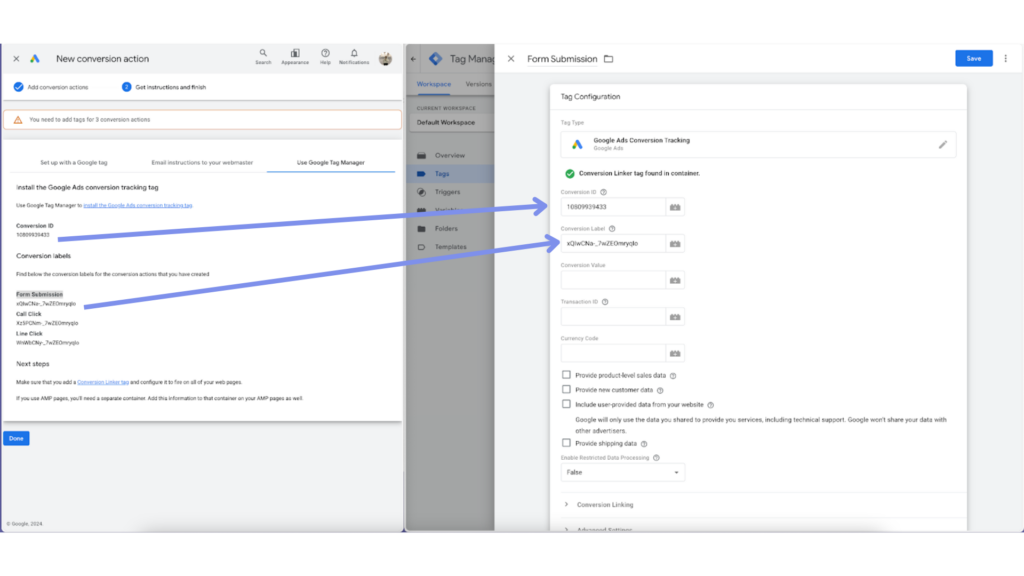
Task: Click the help icon next to Transaction ID
Action: (605, 302)
